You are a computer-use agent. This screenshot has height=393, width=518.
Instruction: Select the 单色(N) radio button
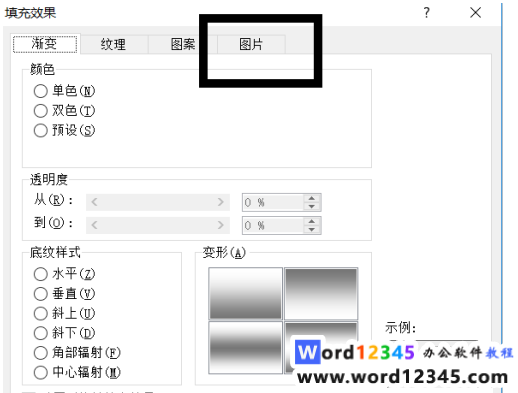pos(40,91)
